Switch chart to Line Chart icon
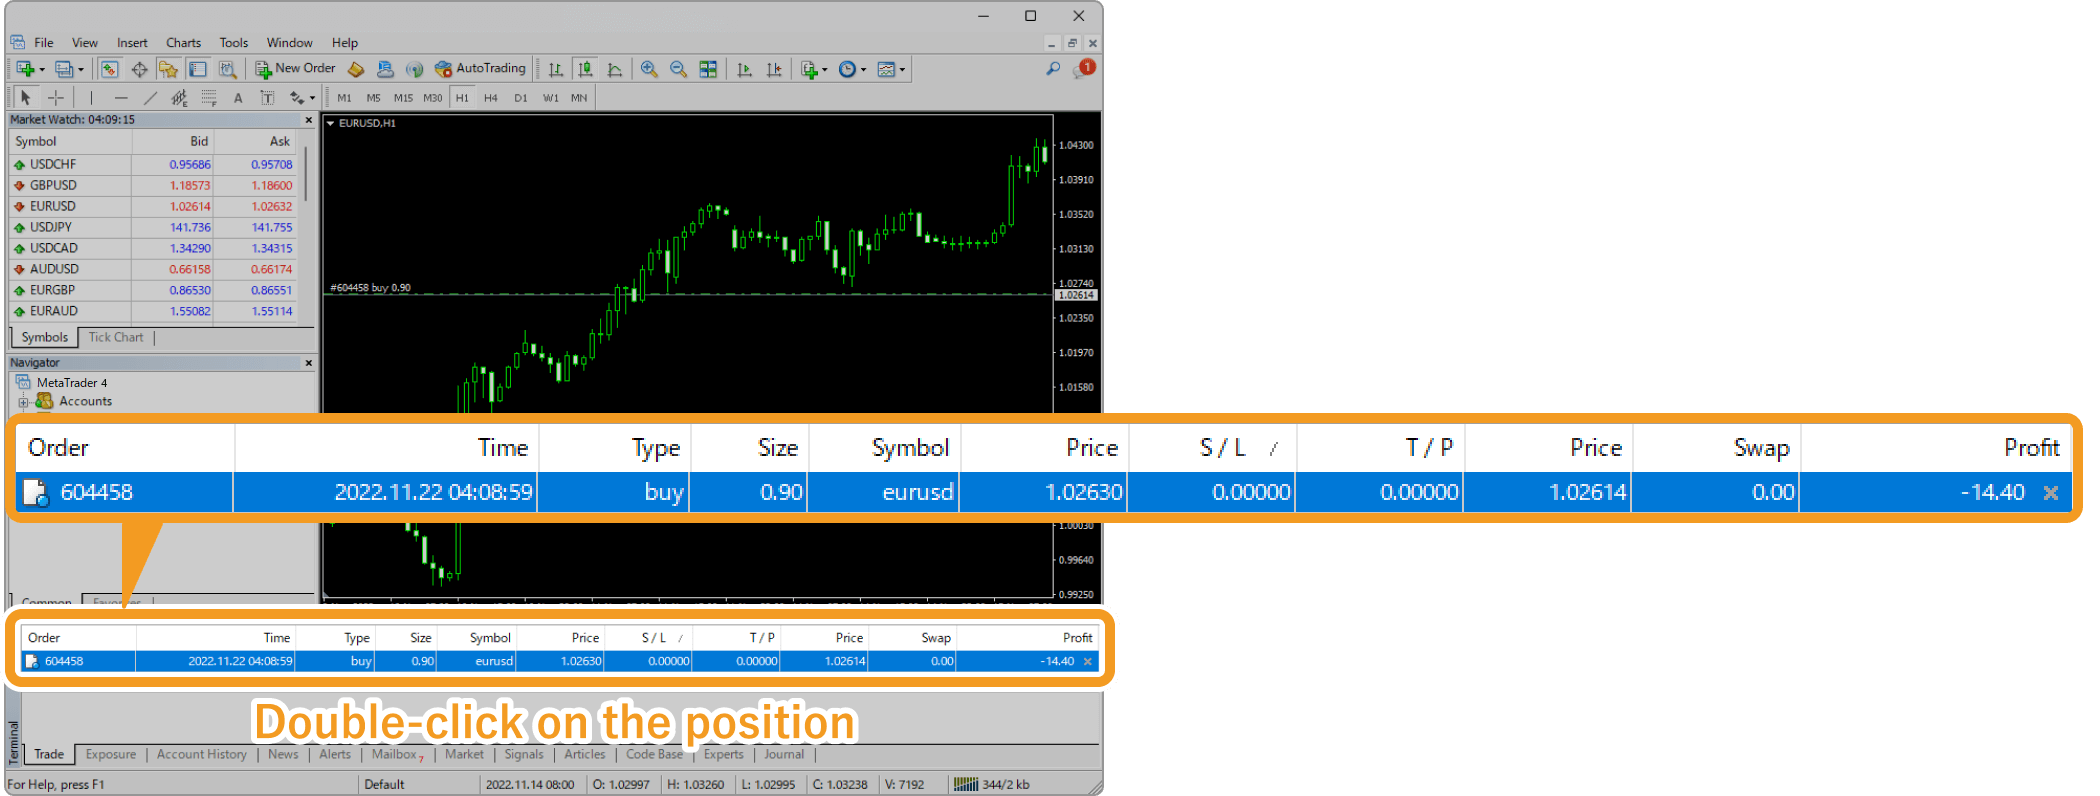Image resolution: width=2100 pixels, height=796 pixels. 615,69
